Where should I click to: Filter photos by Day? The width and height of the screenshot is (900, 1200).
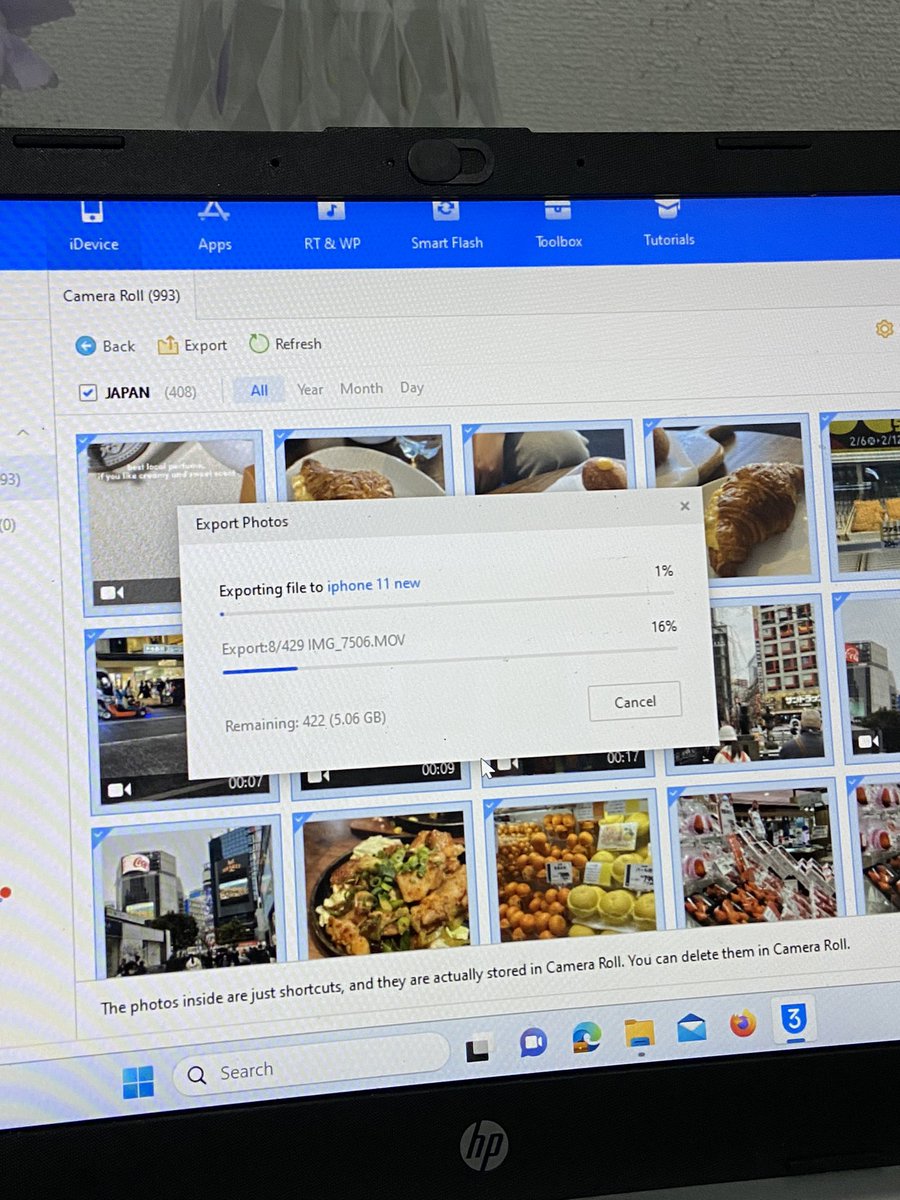pos(412,387)
